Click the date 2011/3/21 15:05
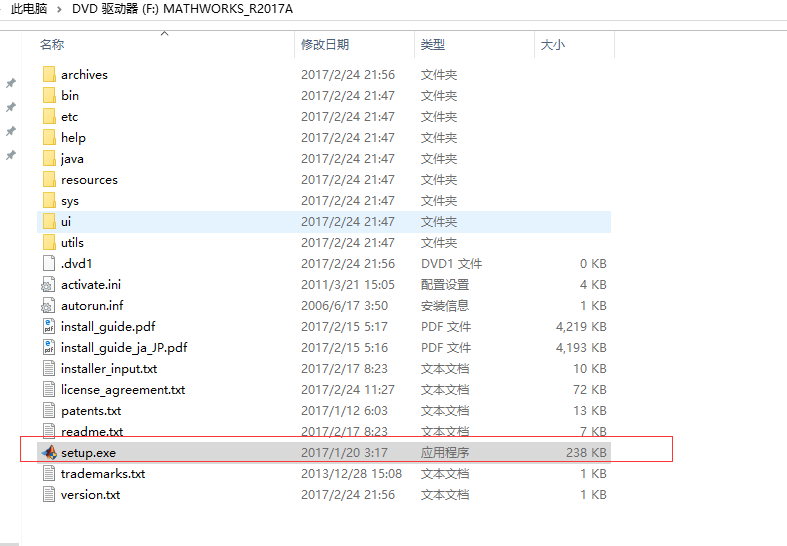Screen dimensions: 787x546 point(348,285)
